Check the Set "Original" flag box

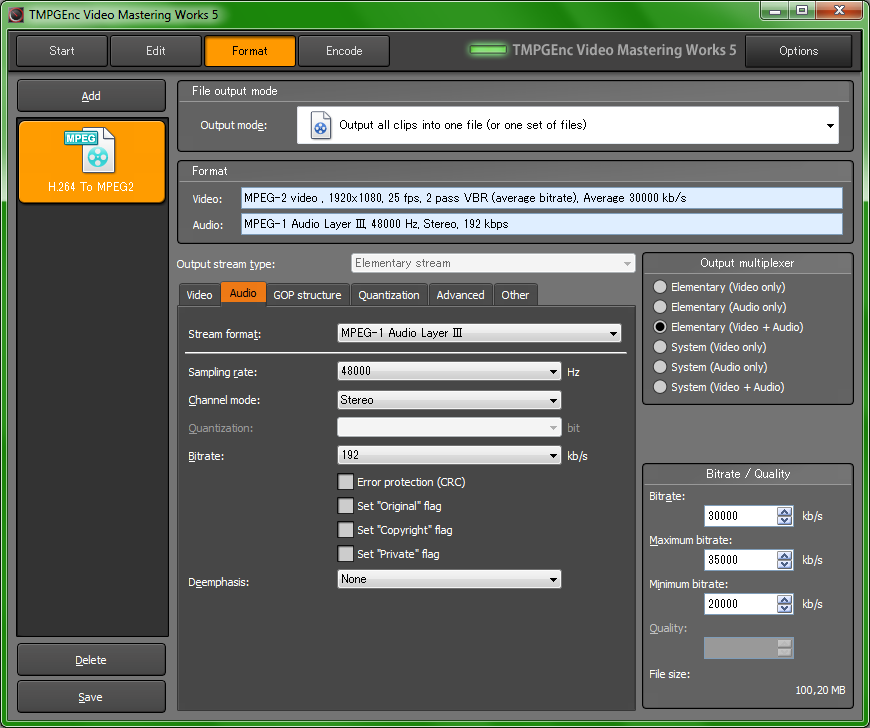pyautogui.click(x=345, y=505)
